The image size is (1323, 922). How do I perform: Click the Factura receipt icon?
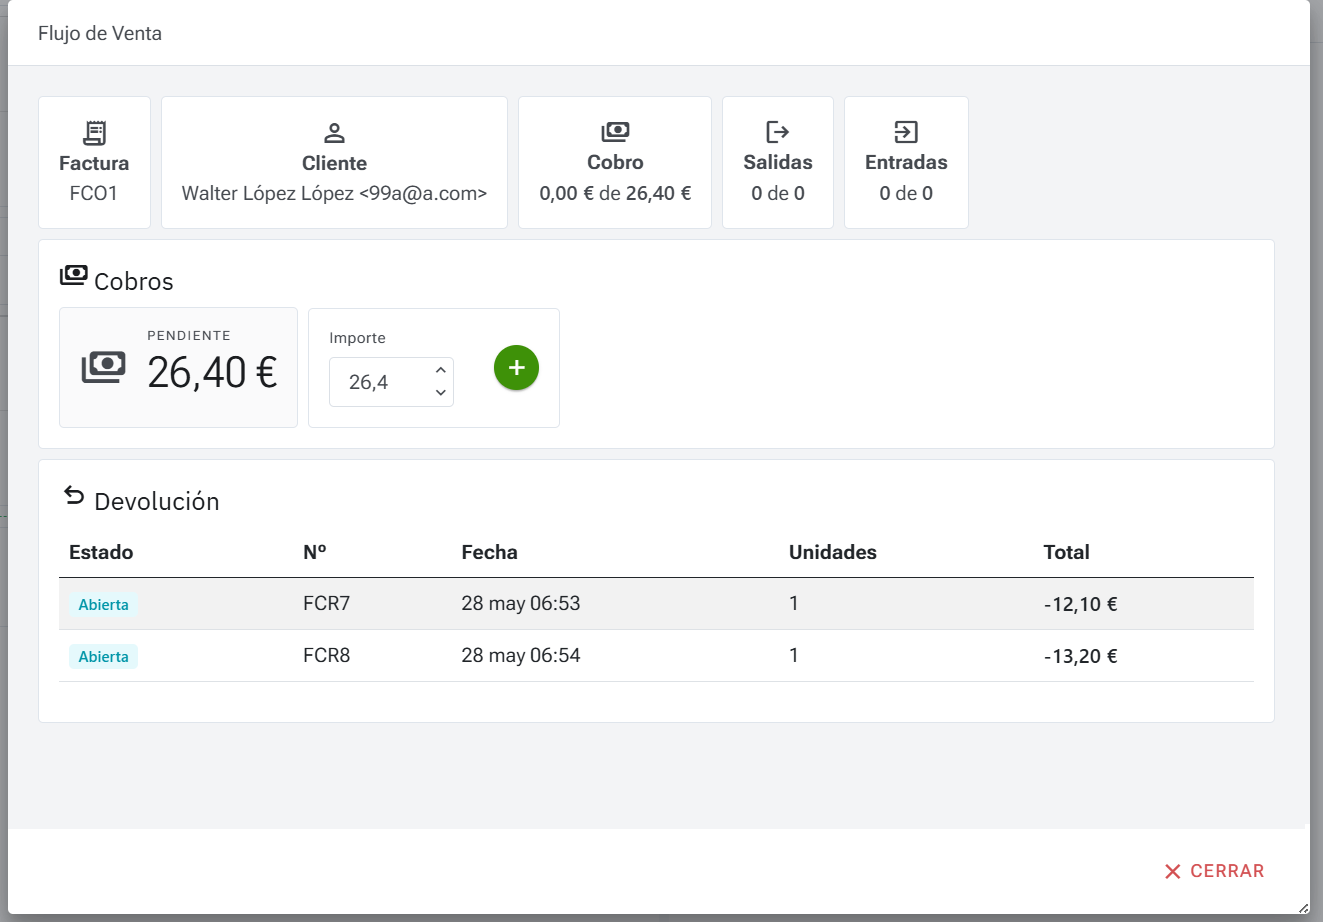coord(94,132)
